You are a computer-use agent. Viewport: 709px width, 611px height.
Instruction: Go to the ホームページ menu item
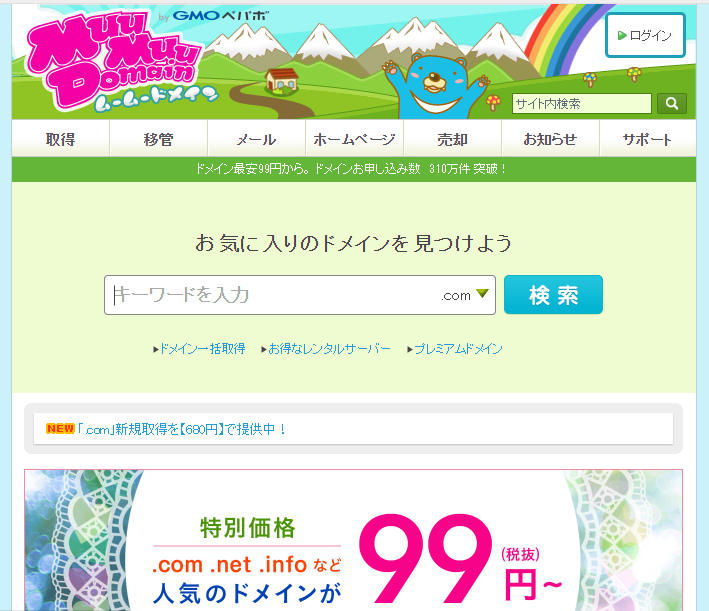pyautogui.click(x=354, y=139)
